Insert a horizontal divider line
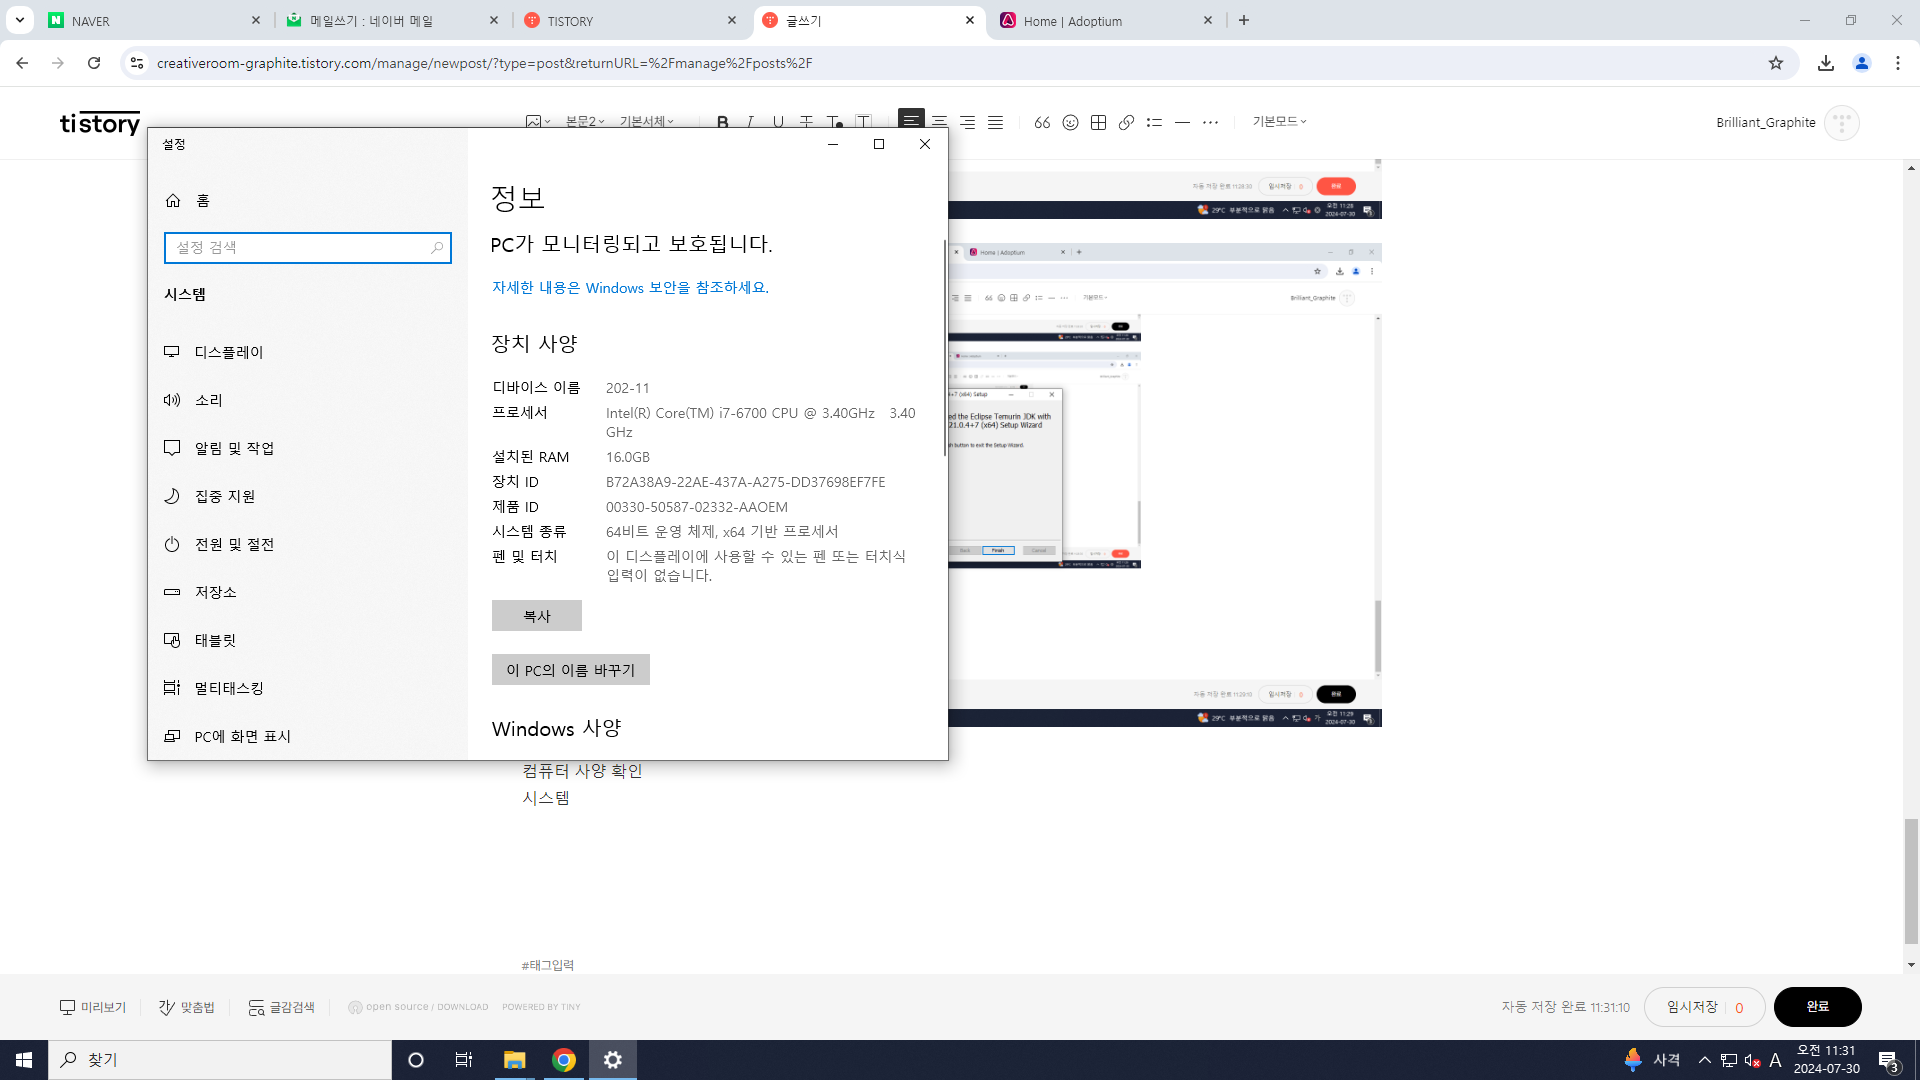This screenshot has width=1920, height=1080. (x=1182, y=122)
